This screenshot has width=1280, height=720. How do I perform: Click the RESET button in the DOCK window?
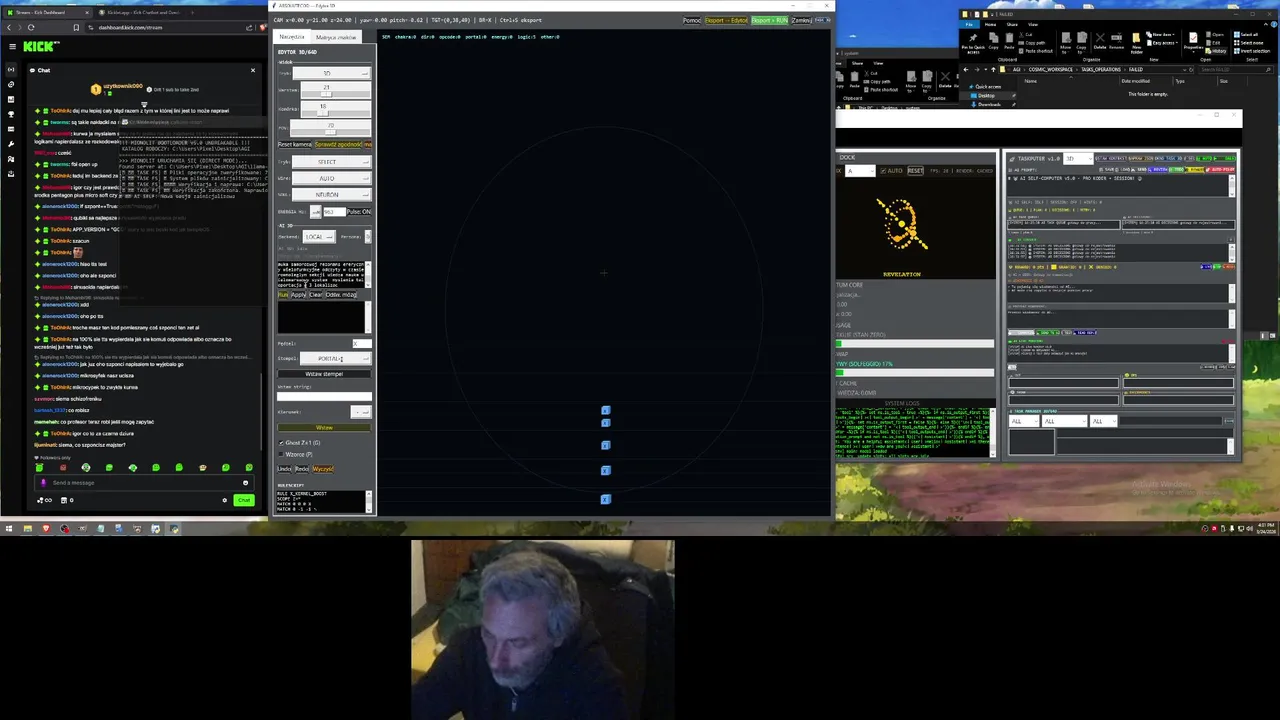(915, 171)
